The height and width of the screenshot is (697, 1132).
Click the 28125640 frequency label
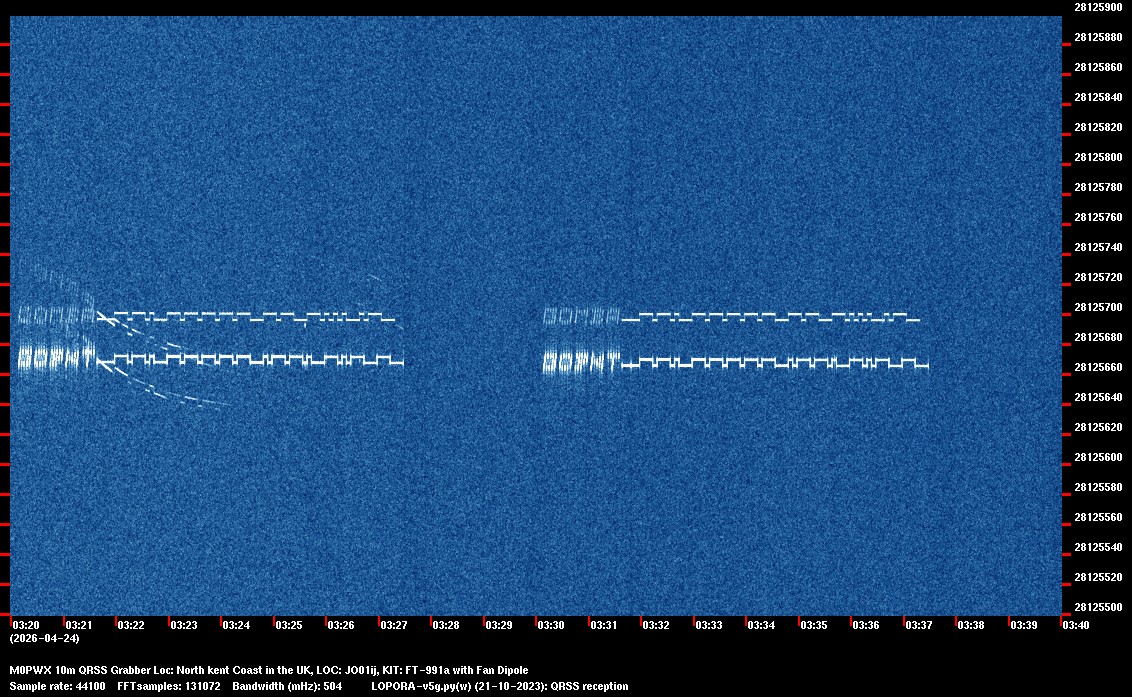(1098, 397)
